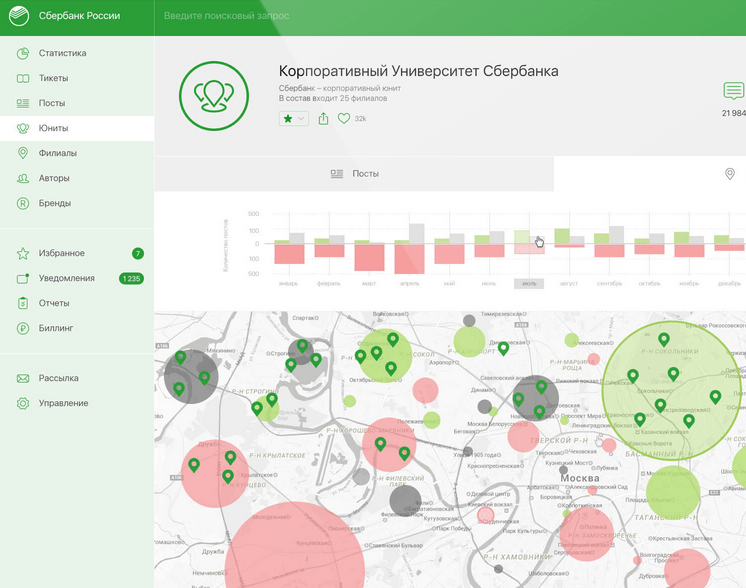Click the Юниты sidebar icon

[x=23, y=128]
